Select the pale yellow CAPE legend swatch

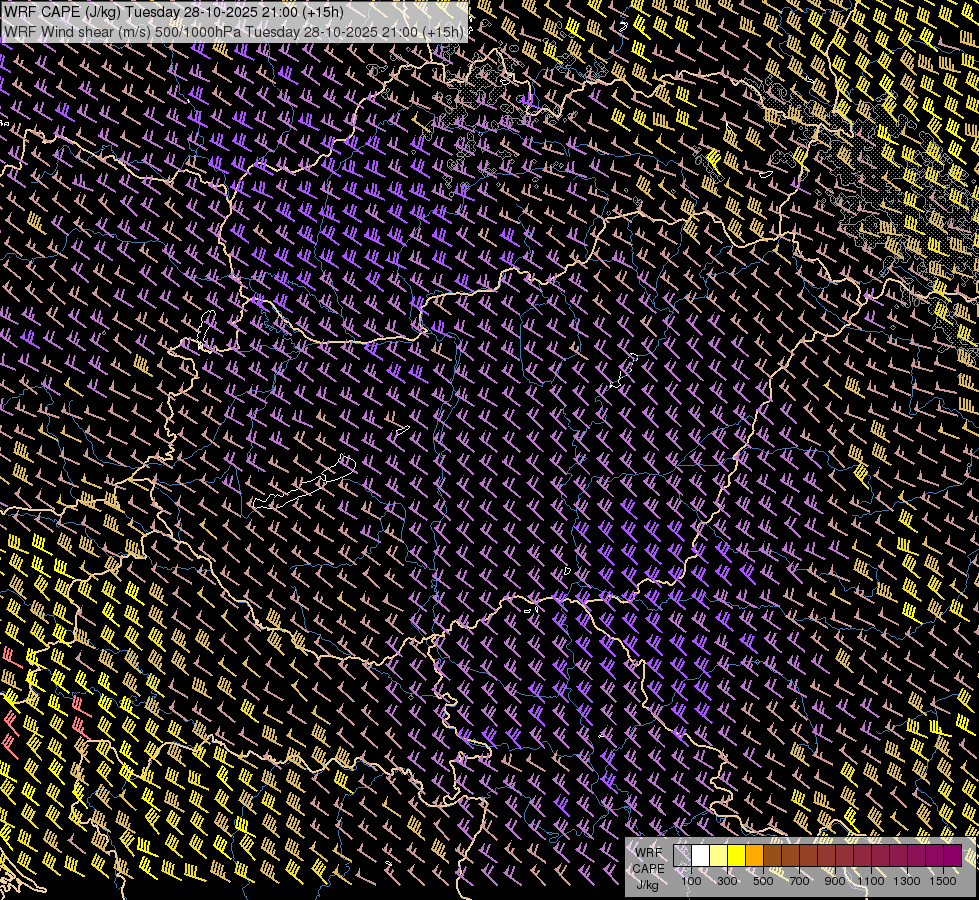(x=719, y=856)
